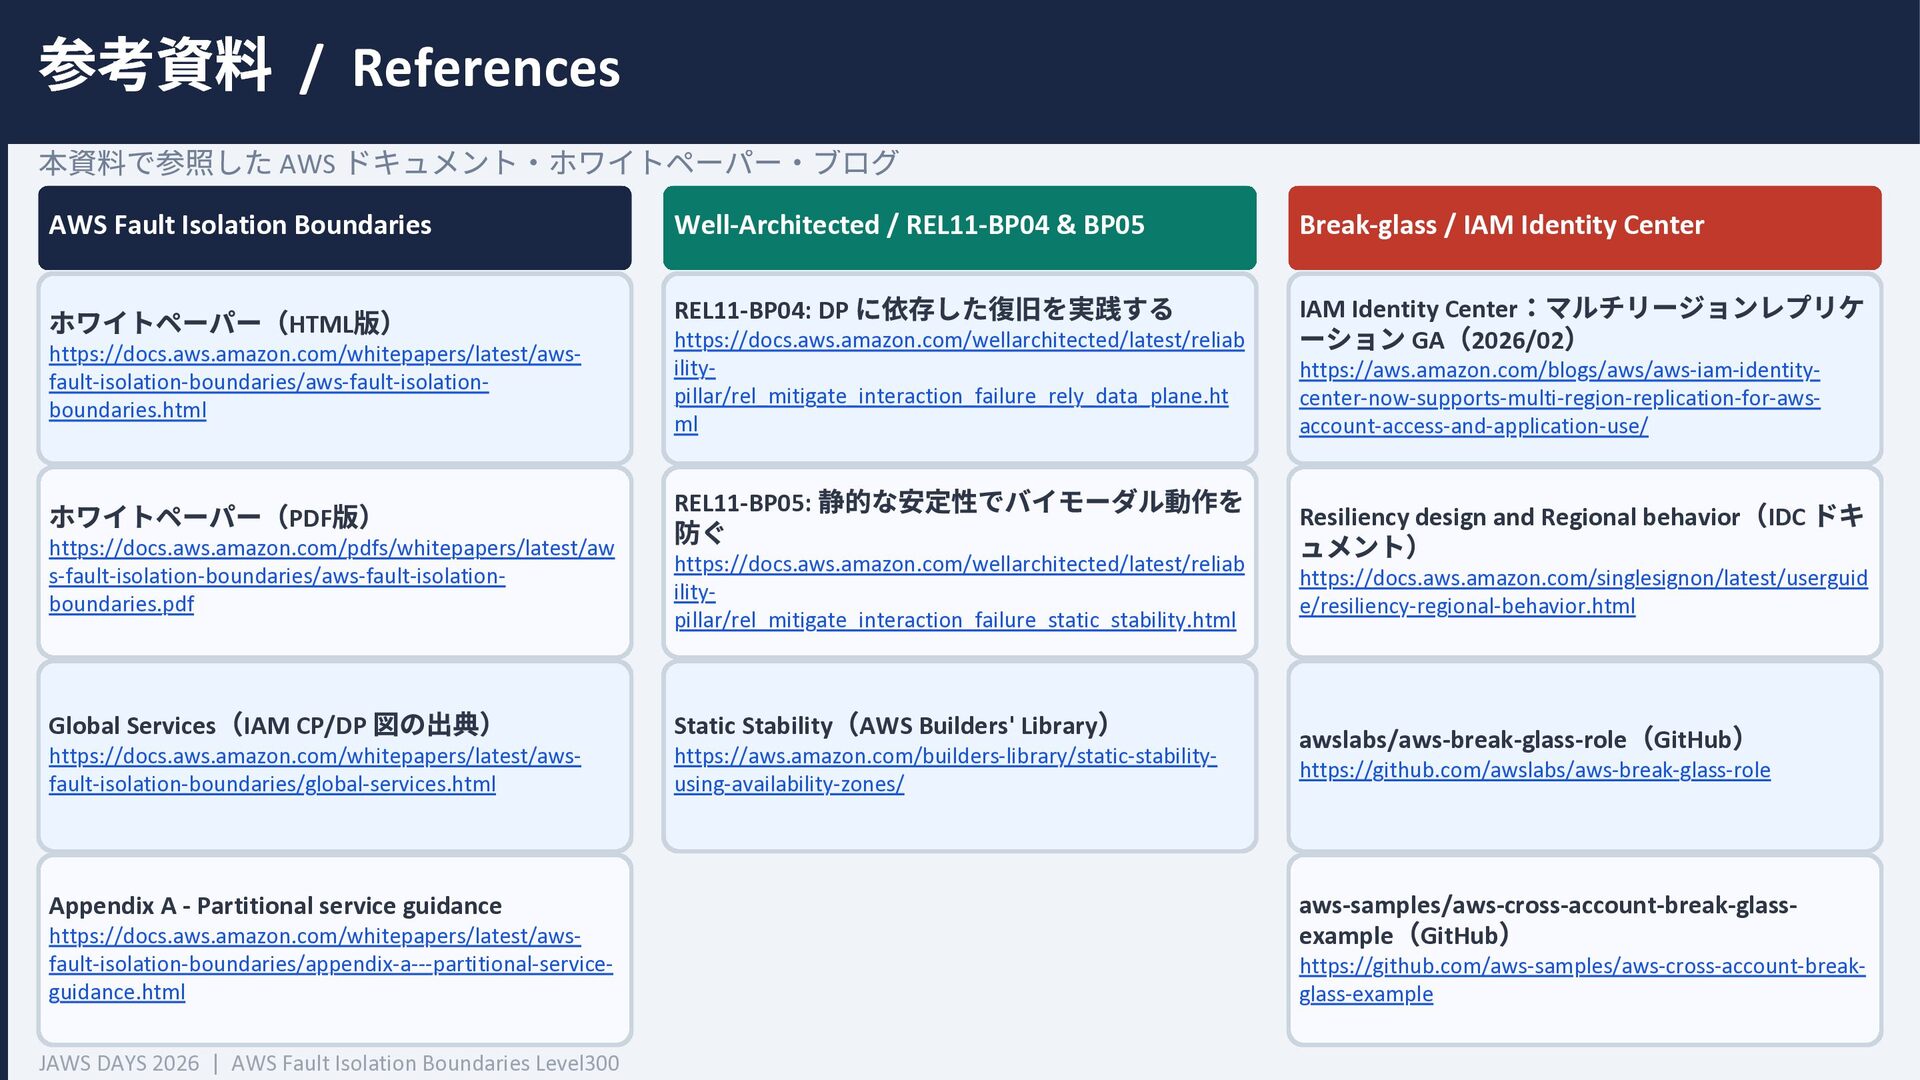Click the awslabs/aws-break-glass-role card heading
The image size is (1920, 1080).
[x=1522, y=740]
